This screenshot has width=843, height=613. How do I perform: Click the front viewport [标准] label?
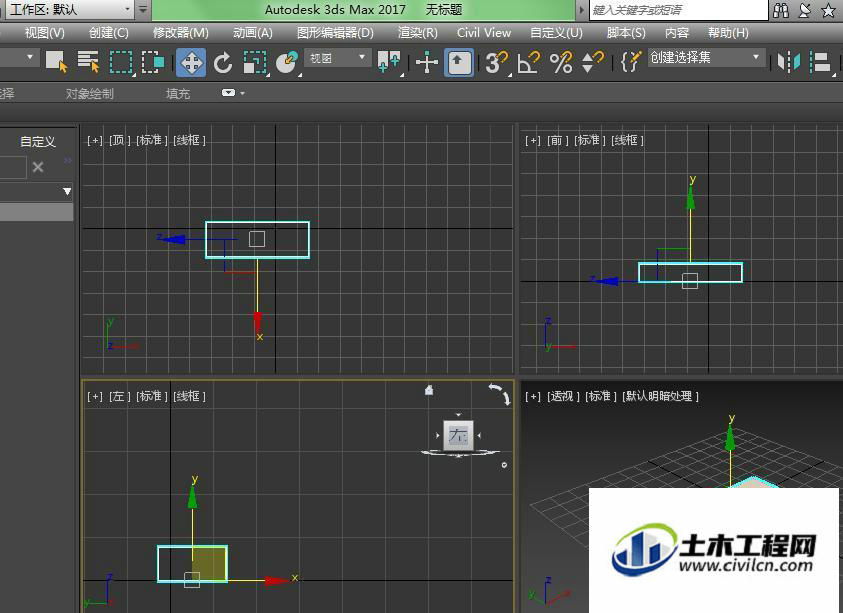[590, 140]
